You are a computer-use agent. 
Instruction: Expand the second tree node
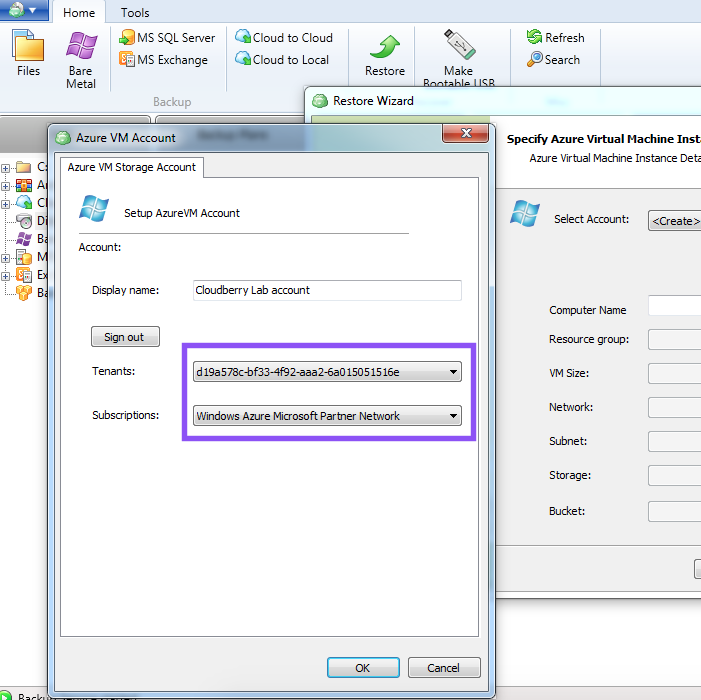tap(5, 186)
